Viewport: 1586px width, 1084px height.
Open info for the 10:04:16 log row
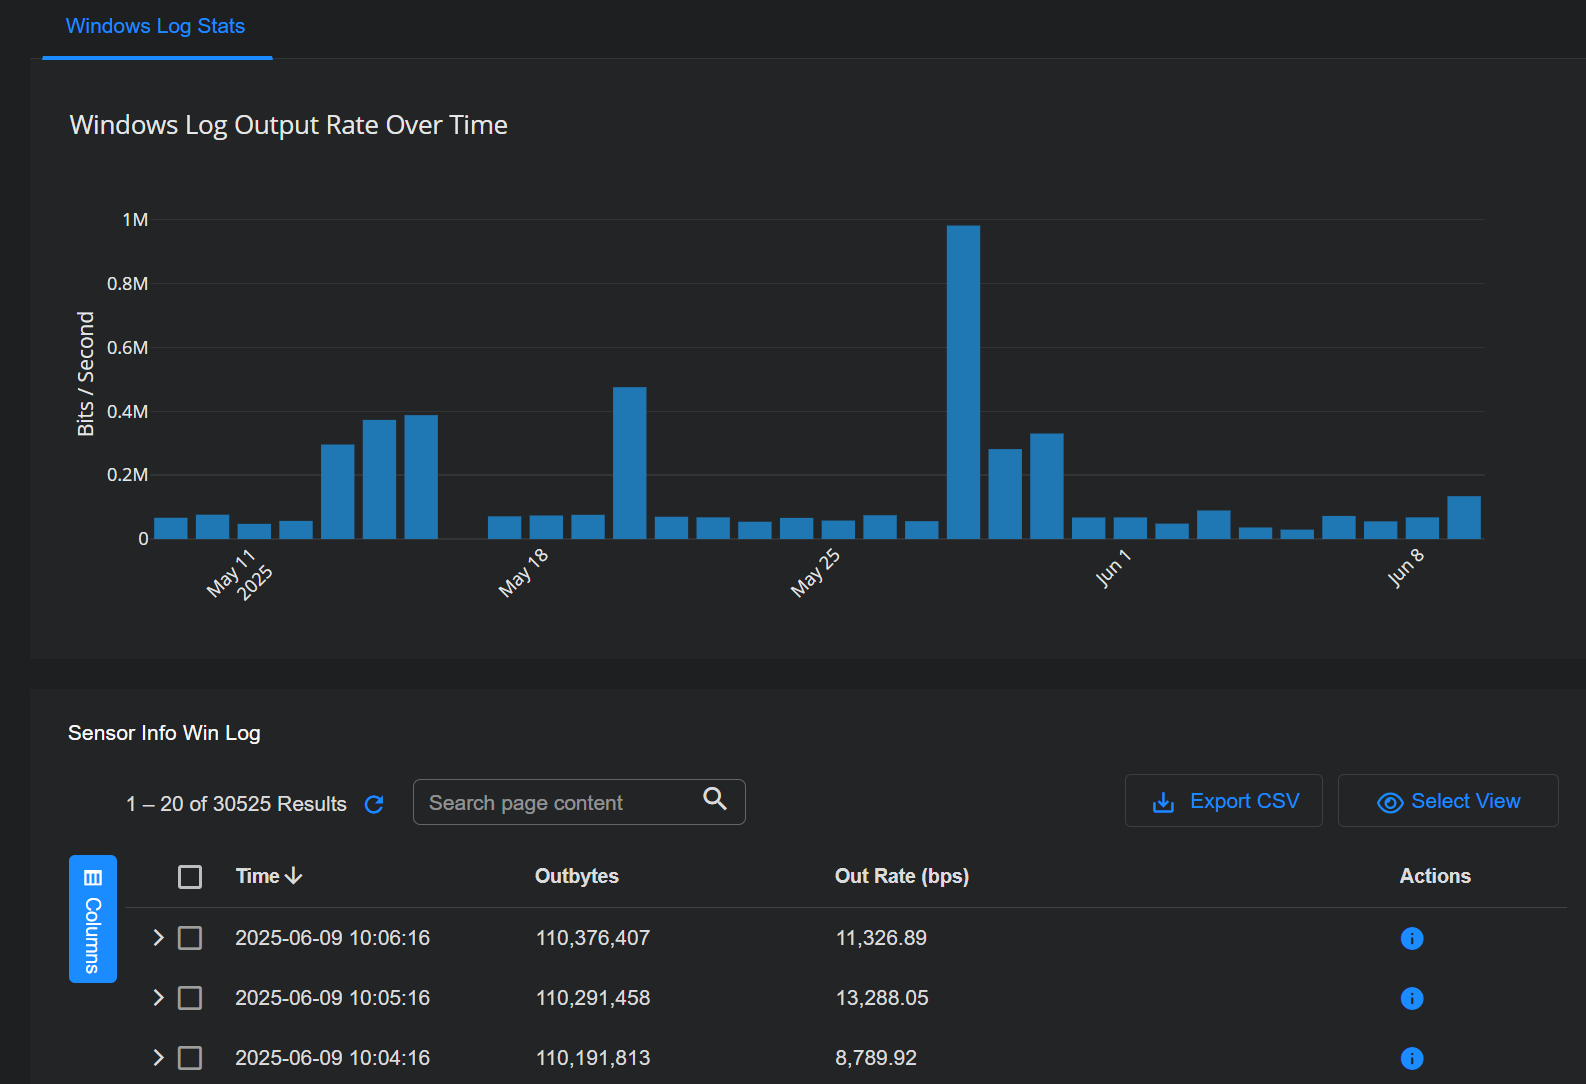(1411, 1058)
